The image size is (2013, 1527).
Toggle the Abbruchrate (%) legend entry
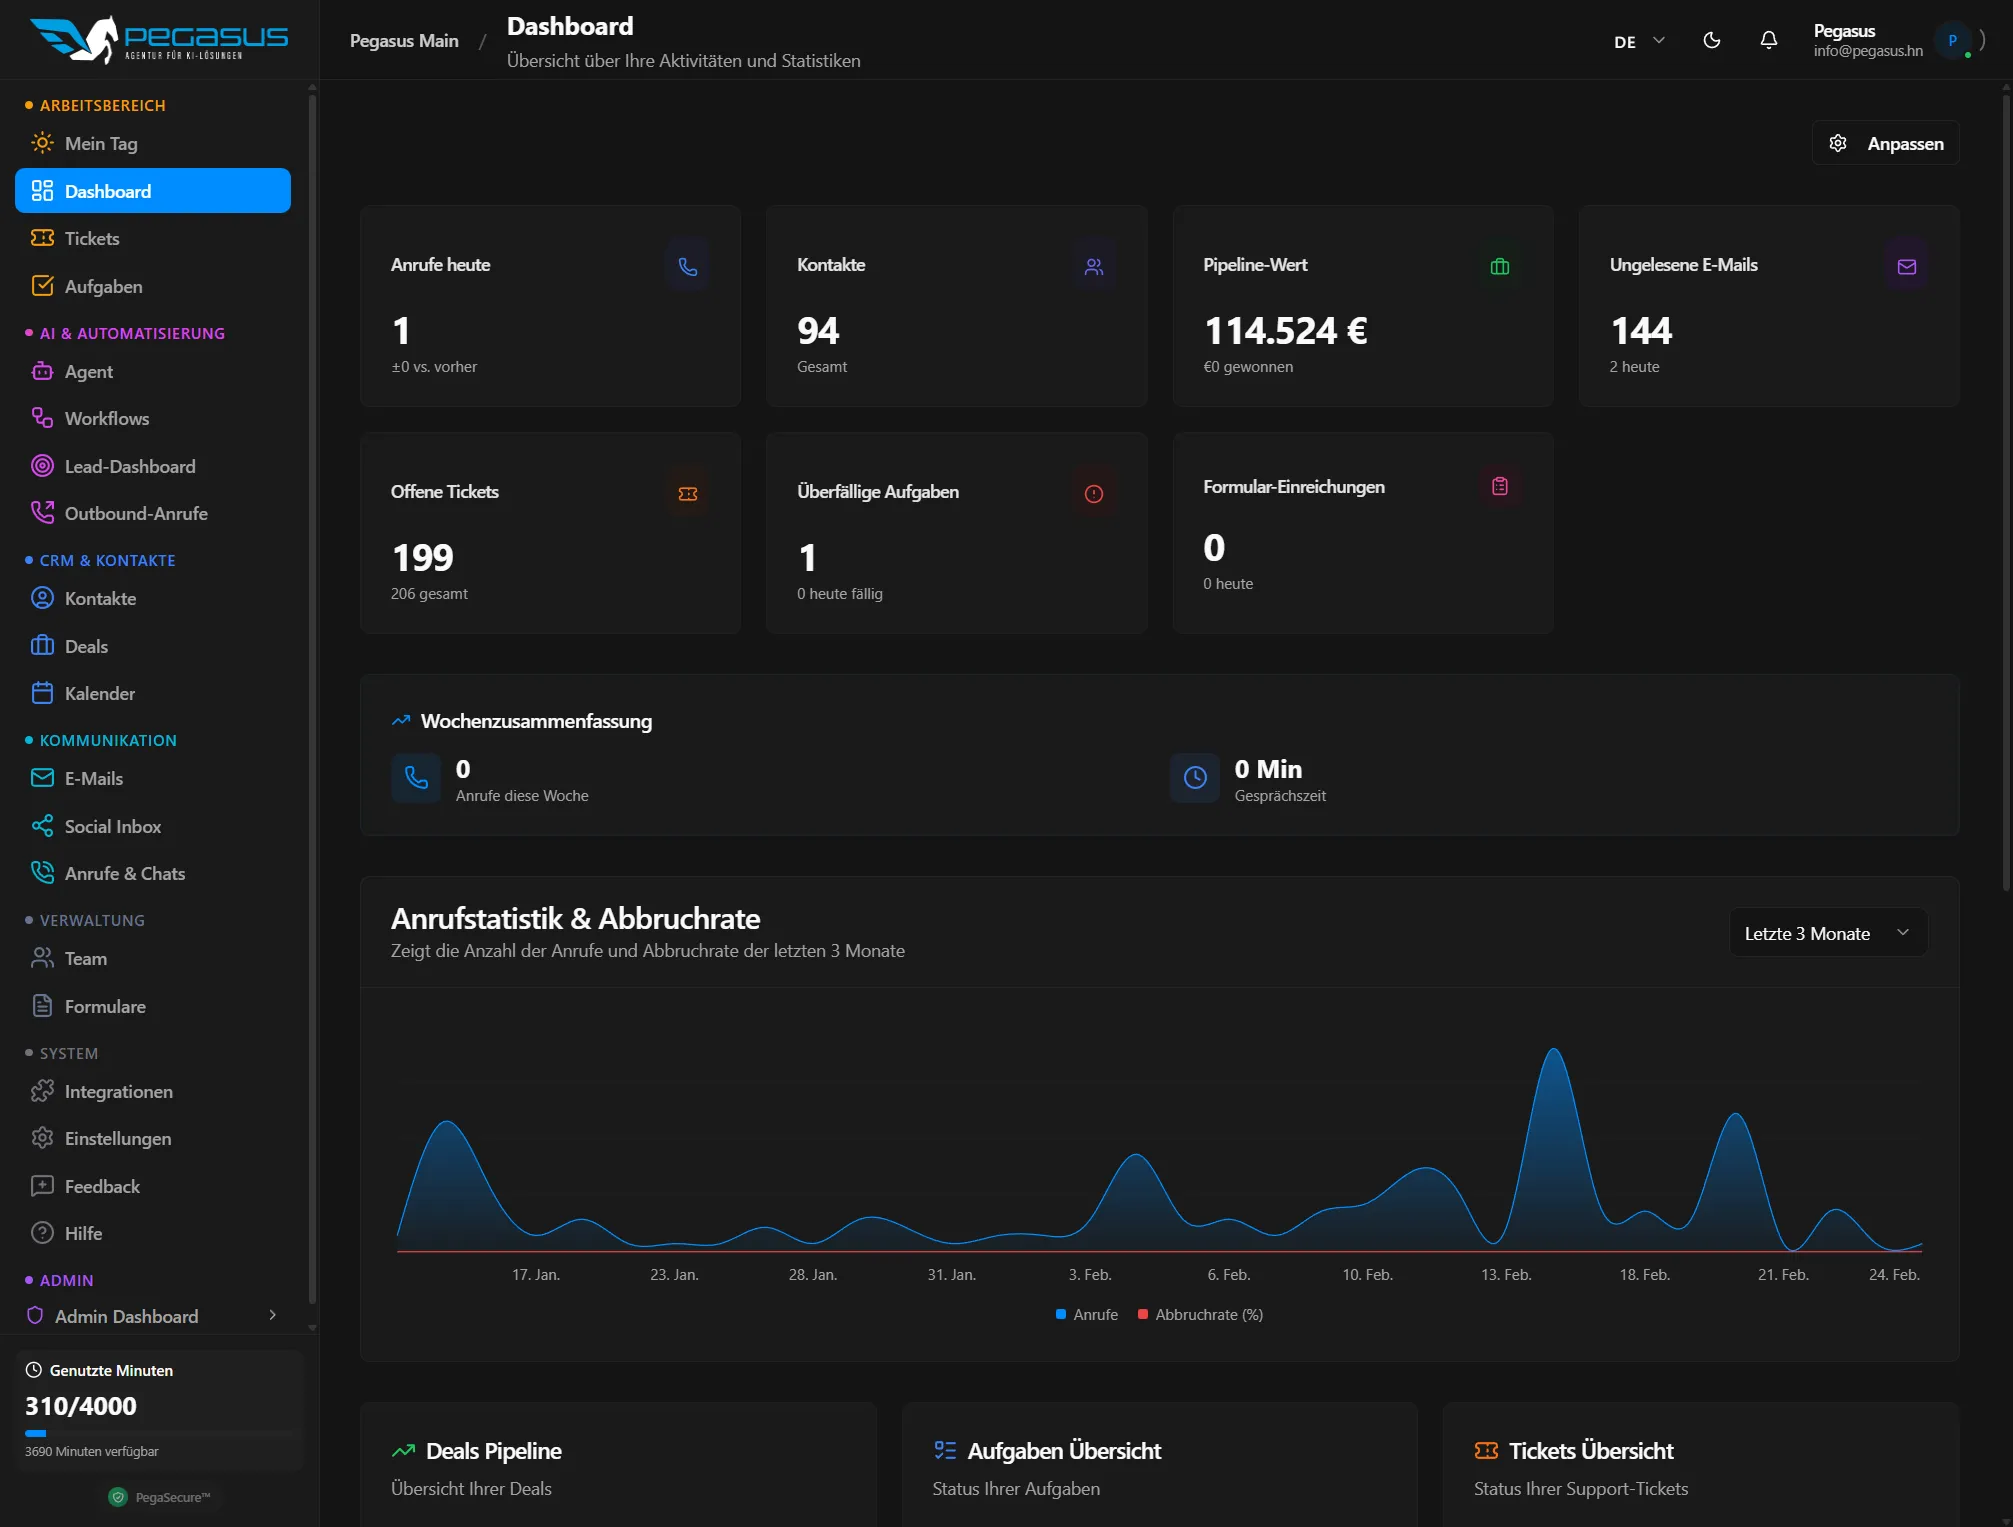tap(1201, 1314)
